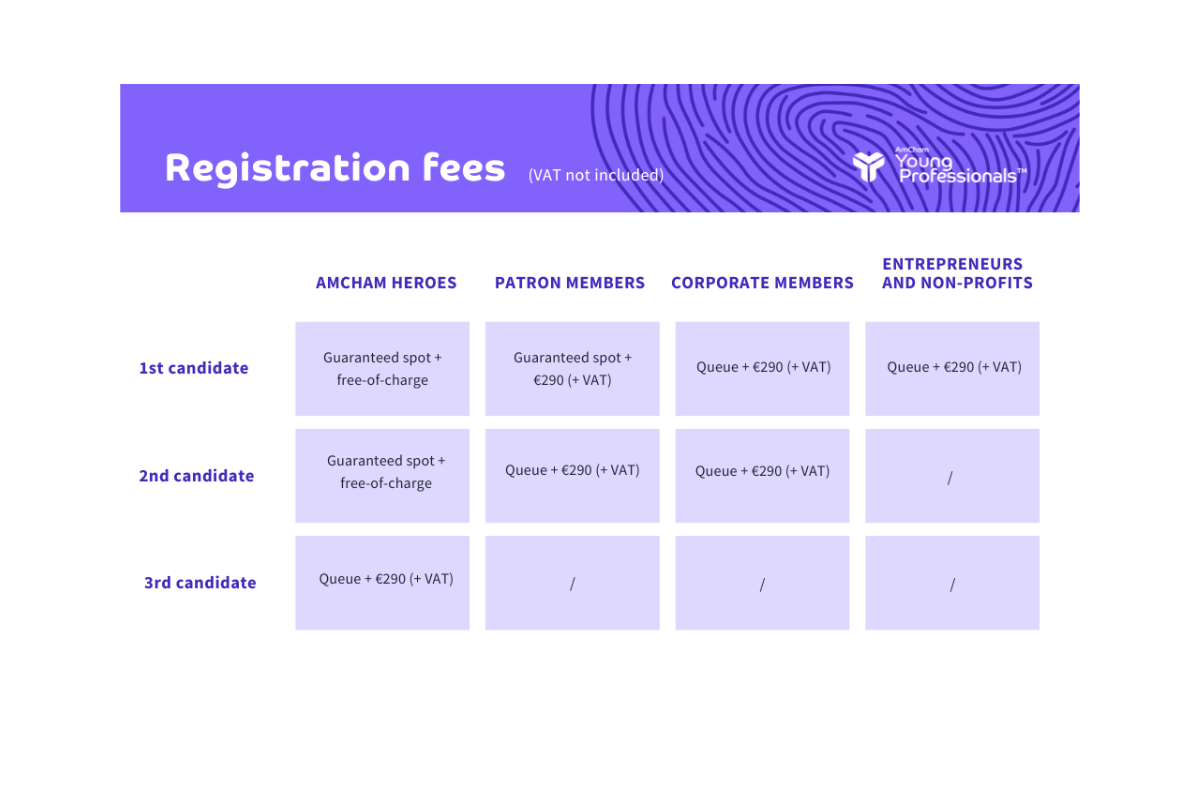Click AmCham Heroes 2nd candidate cell
Image resolution: width=1200 pixels, height=800 pixels.
[x=382, y=476]
